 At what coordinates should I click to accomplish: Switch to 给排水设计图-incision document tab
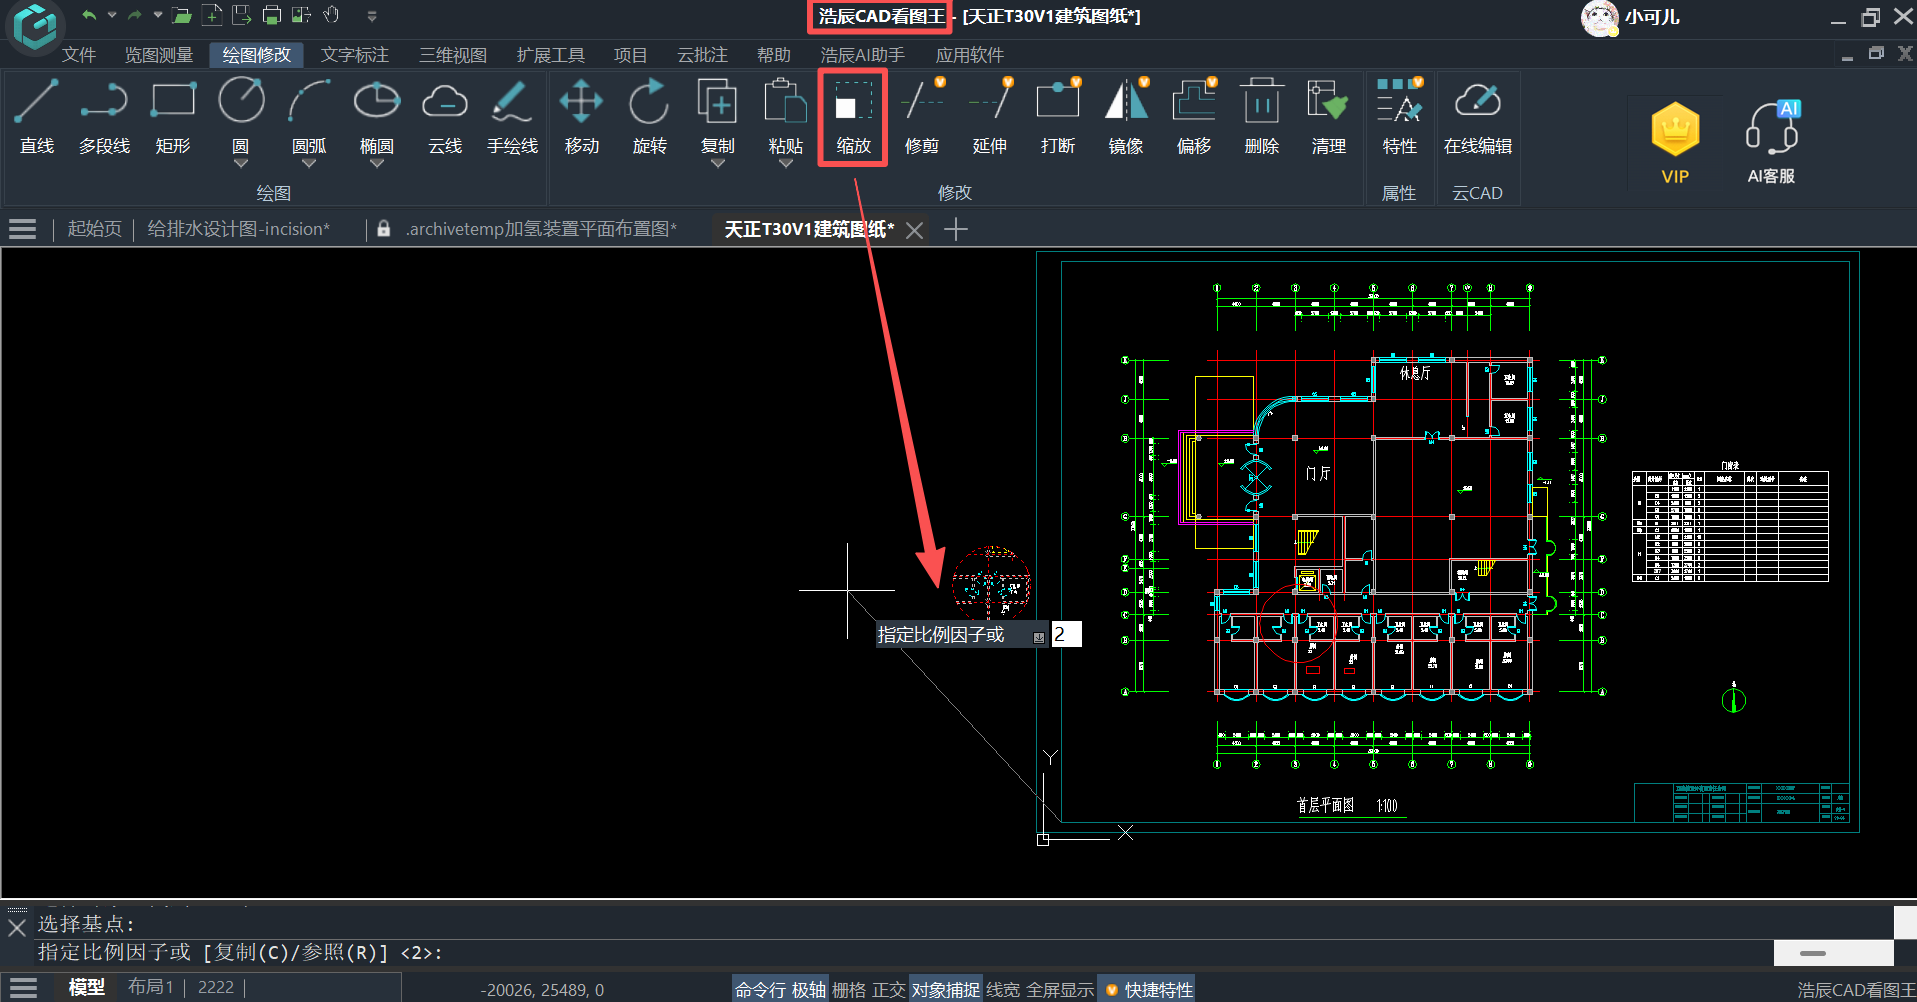[238, 229]
